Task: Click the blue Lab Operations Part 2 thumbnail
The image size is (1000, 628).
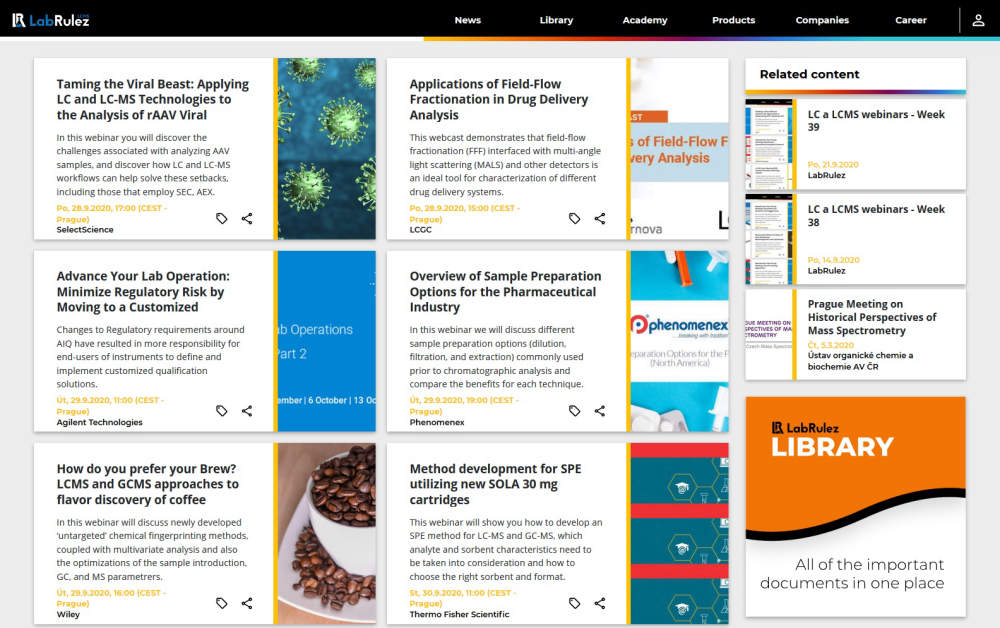Action: (x=327, y=341)
